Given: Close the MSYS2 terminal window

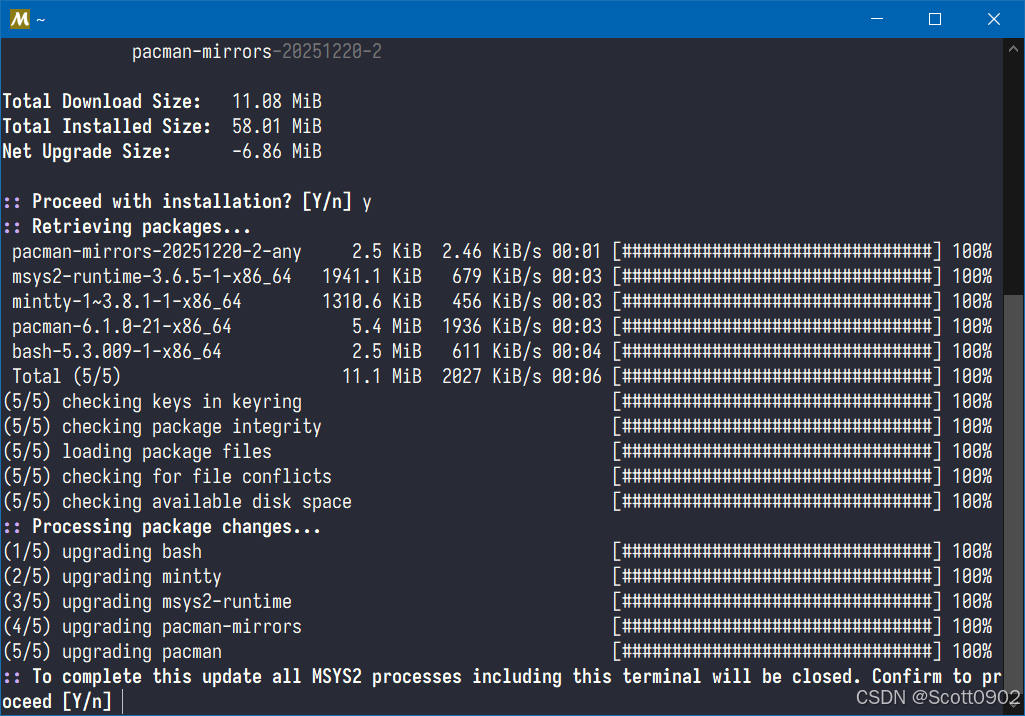Looking at the screenshot, I should [994, 19].
